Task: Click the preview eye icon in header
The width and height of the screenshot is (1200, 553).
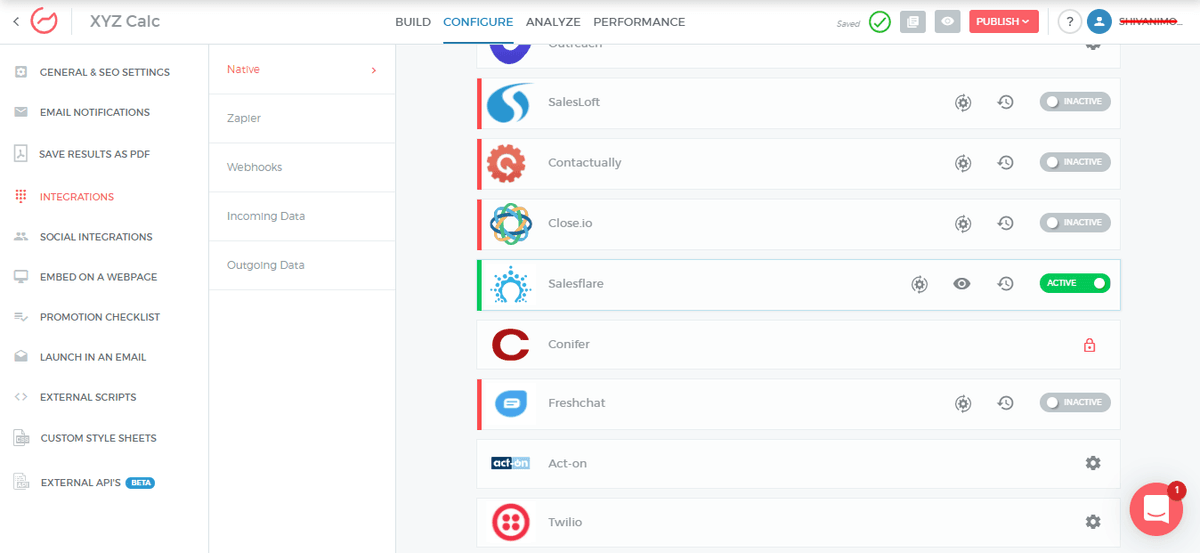Action: 947,21
